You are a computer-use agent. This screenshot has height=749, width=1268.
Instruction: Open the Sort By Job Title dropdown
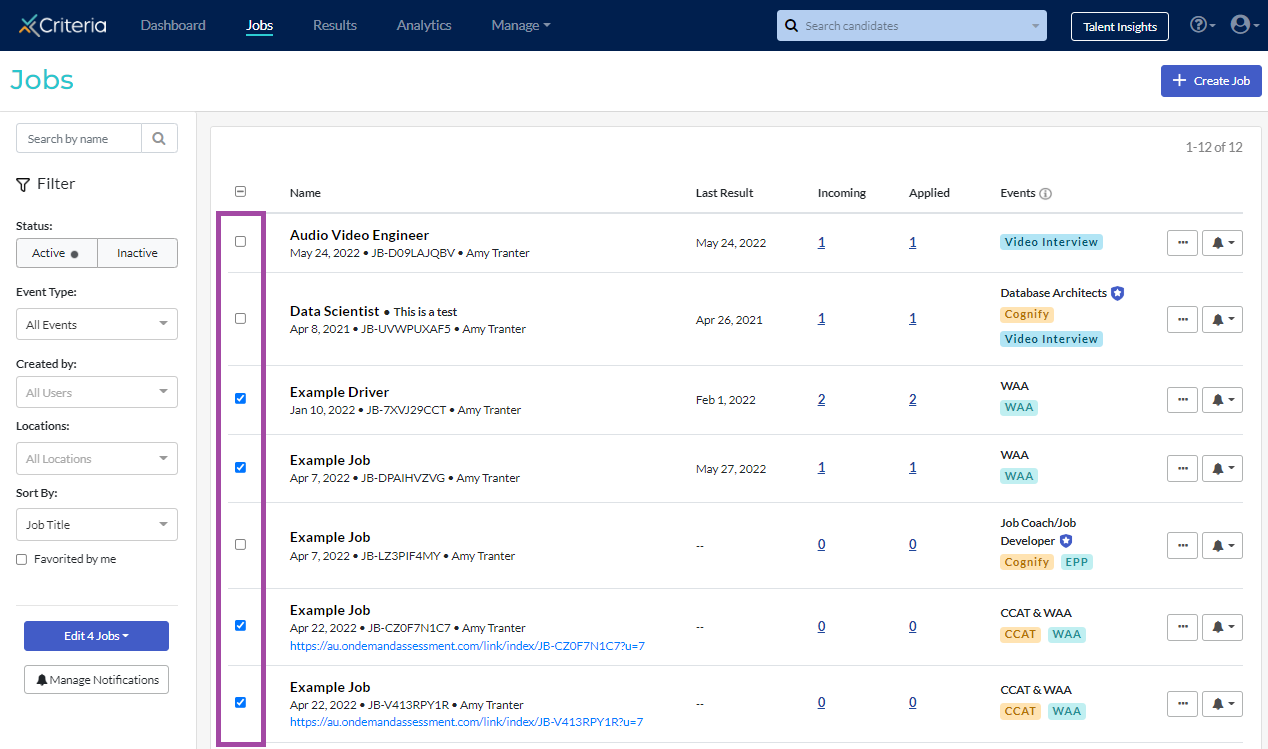(x=97, y=524)
